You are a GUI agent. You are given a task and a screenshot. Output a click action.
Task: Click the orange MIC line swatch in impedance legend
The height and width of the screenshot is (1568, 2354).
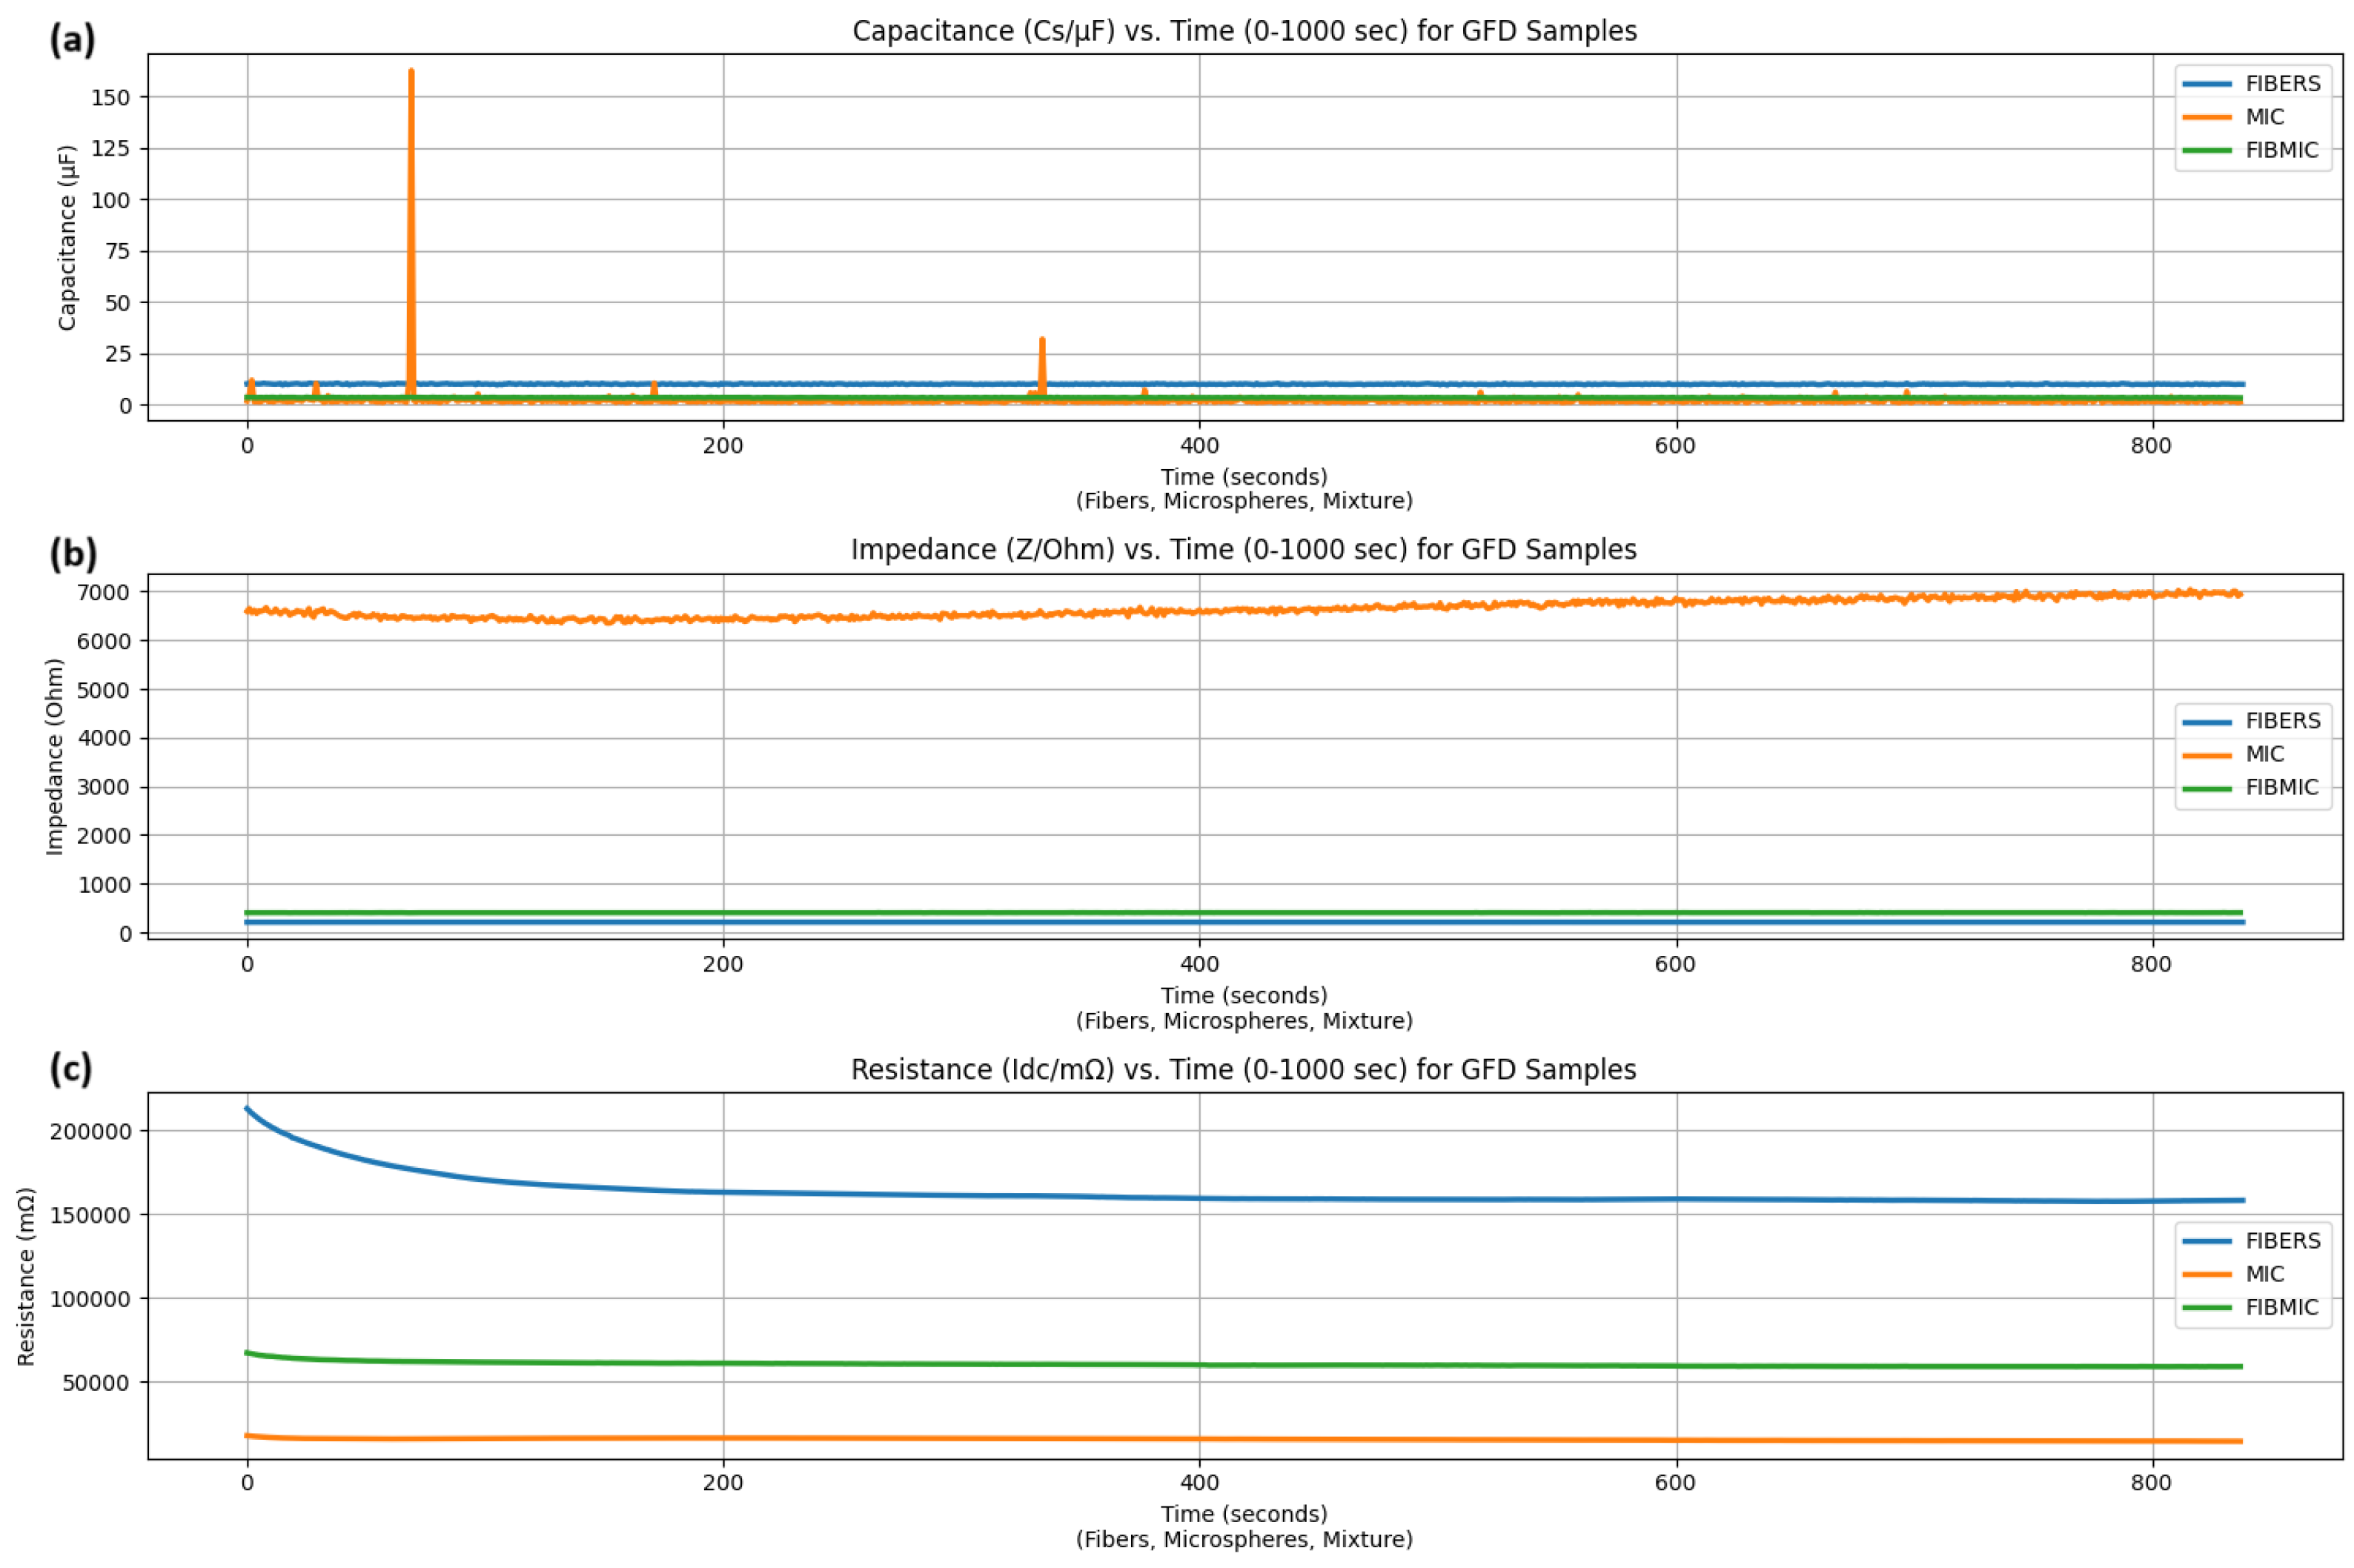(x=2206, y=755)
